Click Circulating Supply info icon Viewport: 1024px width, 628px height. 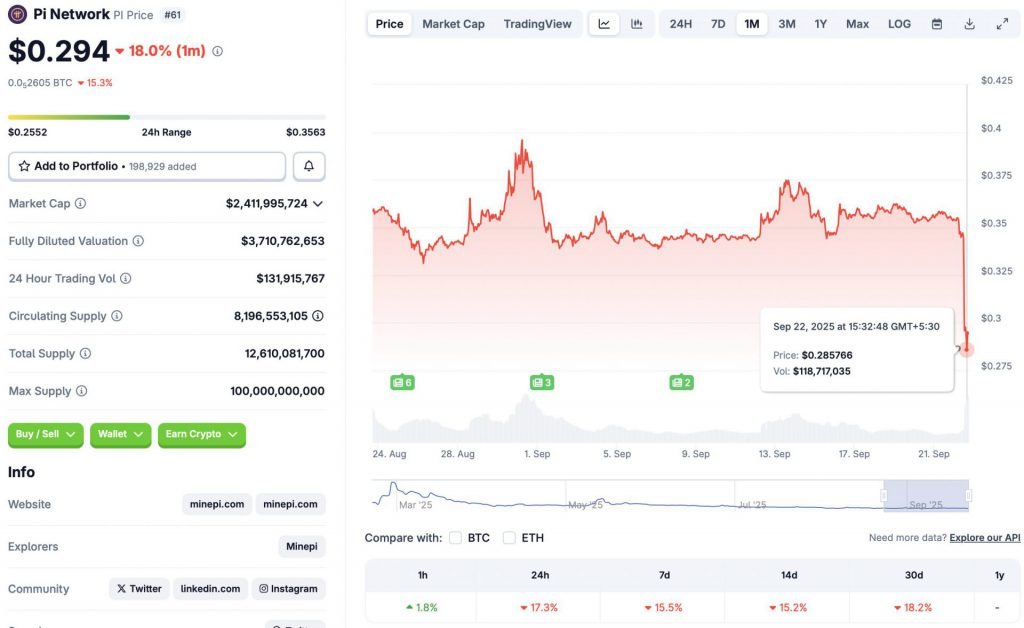[x=117, y=316]
